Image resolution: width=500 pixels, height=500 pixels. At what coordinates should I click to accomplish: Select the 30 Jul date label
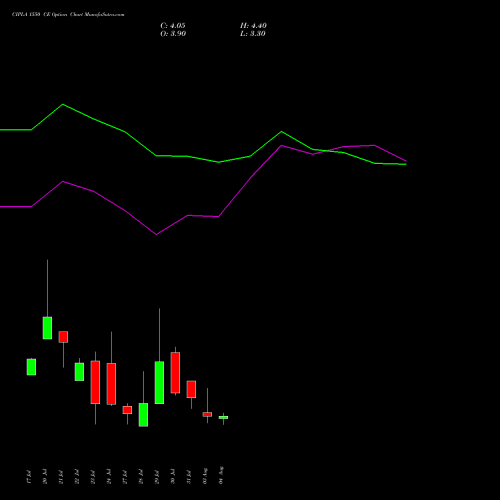point(173,477)
